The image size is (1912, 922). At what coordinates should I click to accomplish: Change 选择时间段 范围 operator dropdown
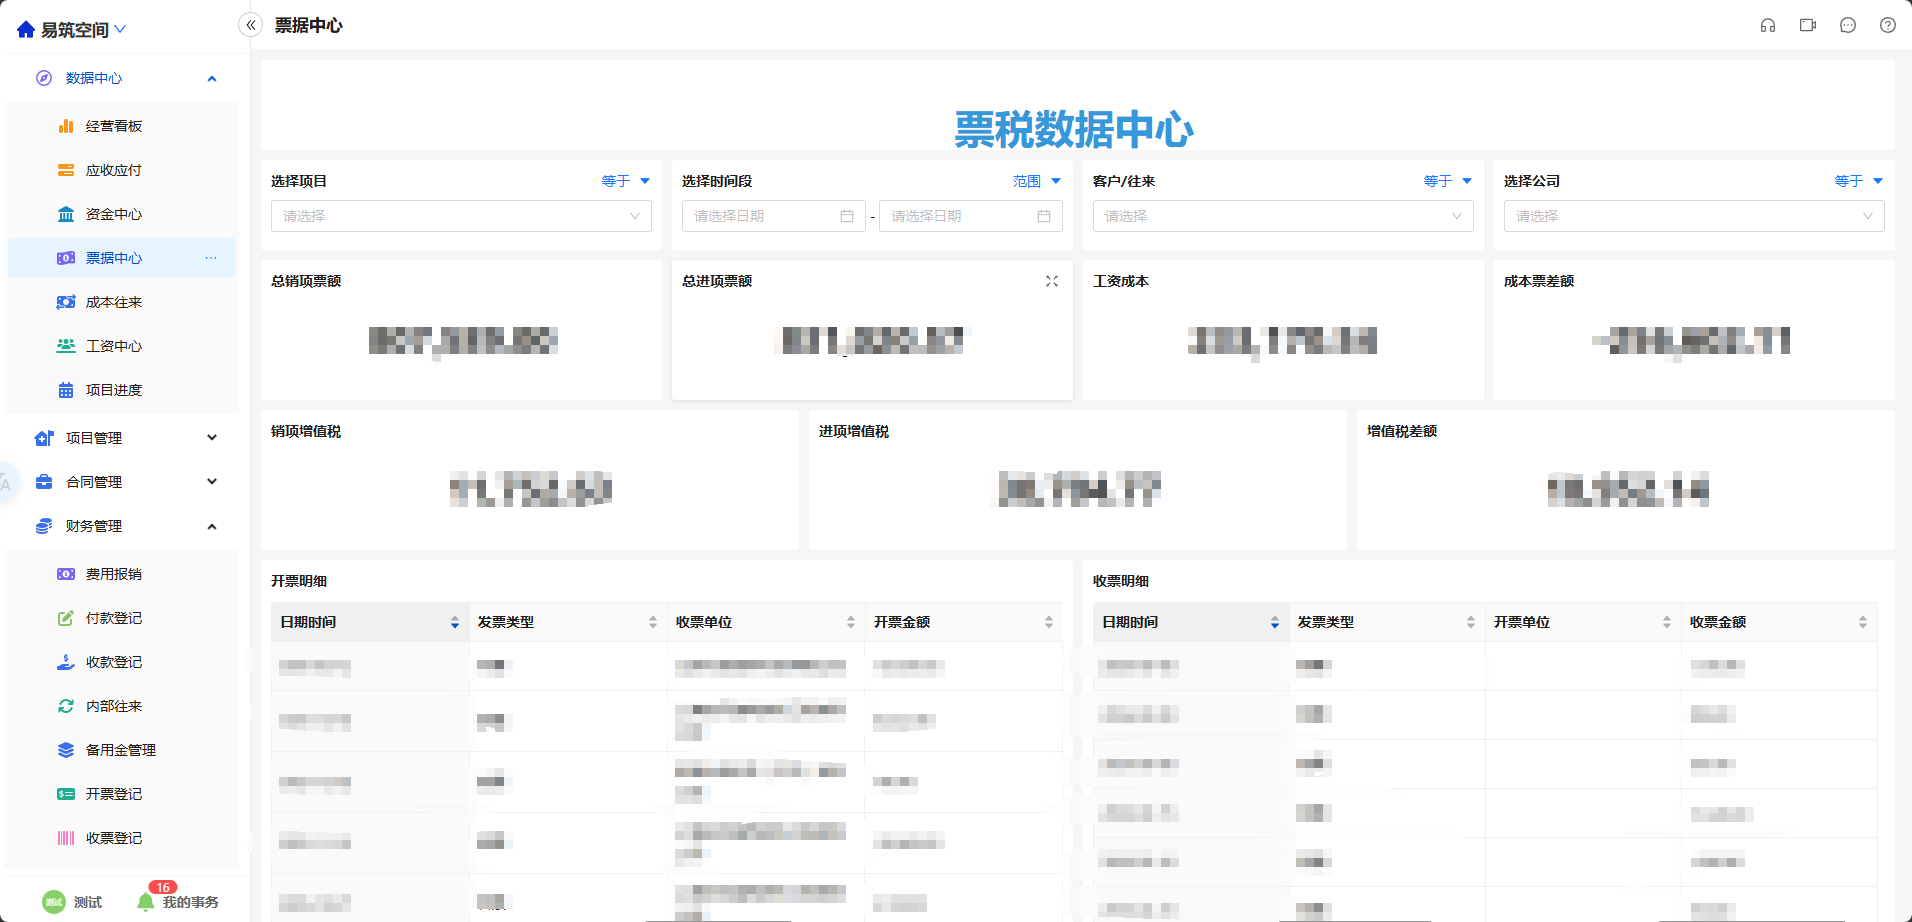(1036, 181)
